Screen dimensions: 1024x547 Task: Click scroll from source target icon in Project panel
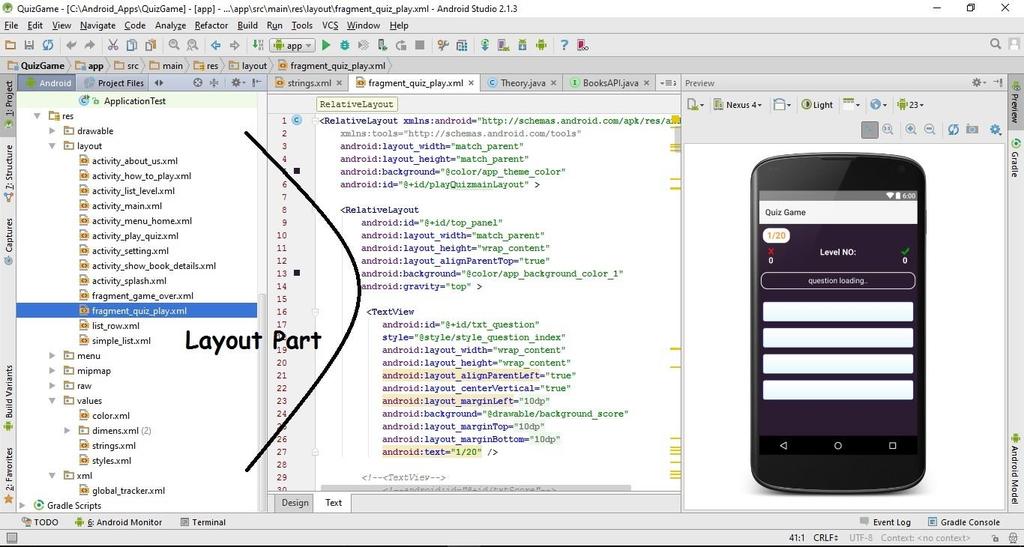click(198, 83)
